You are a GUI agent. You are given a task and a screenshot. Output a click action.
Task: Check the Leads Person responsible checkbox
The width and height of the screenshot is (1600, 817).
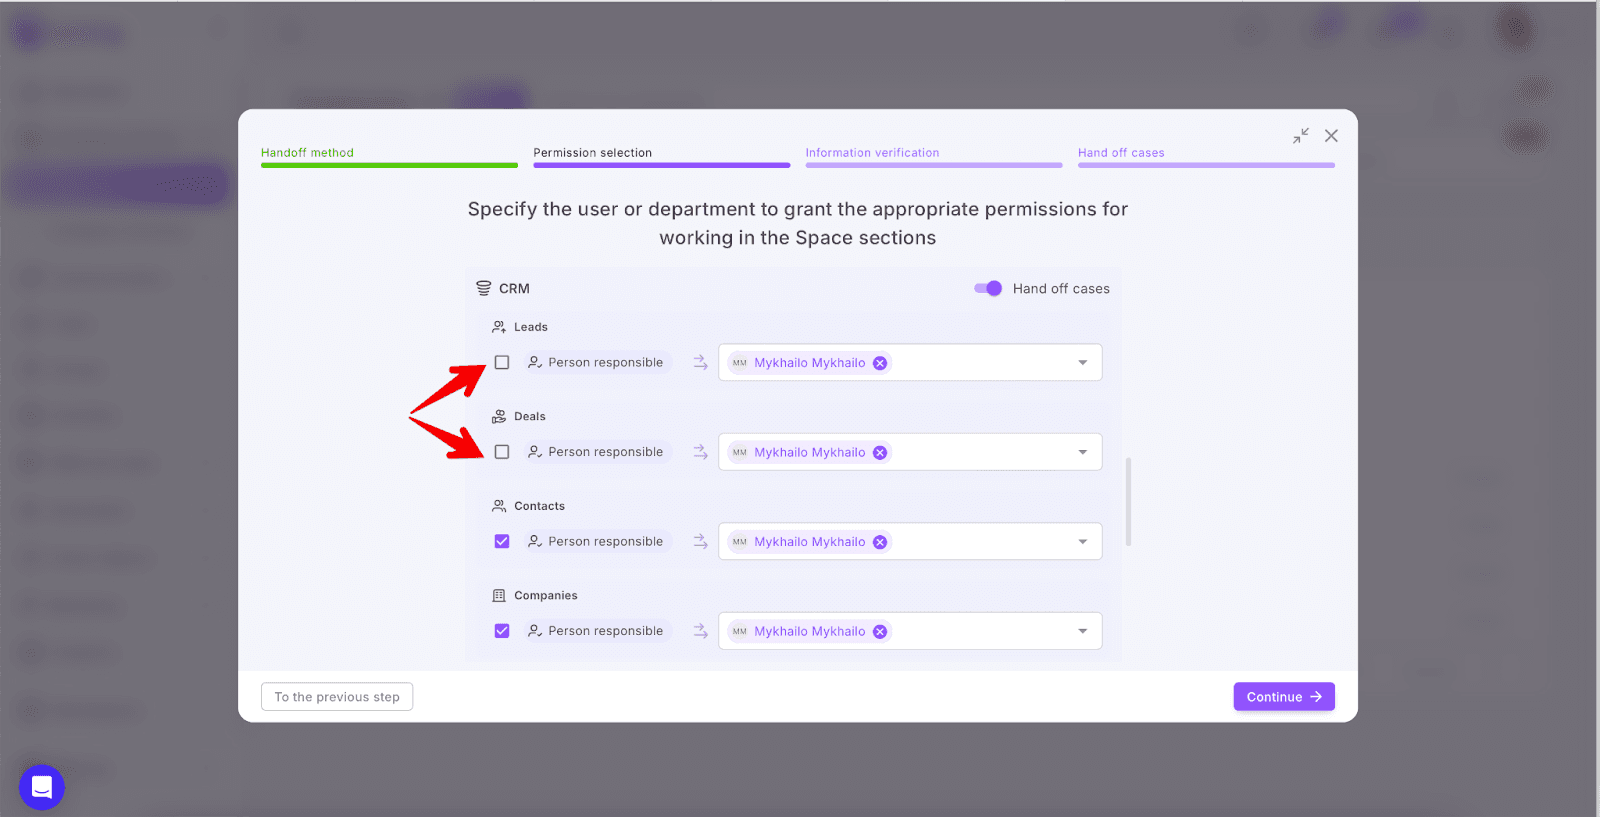502,363
